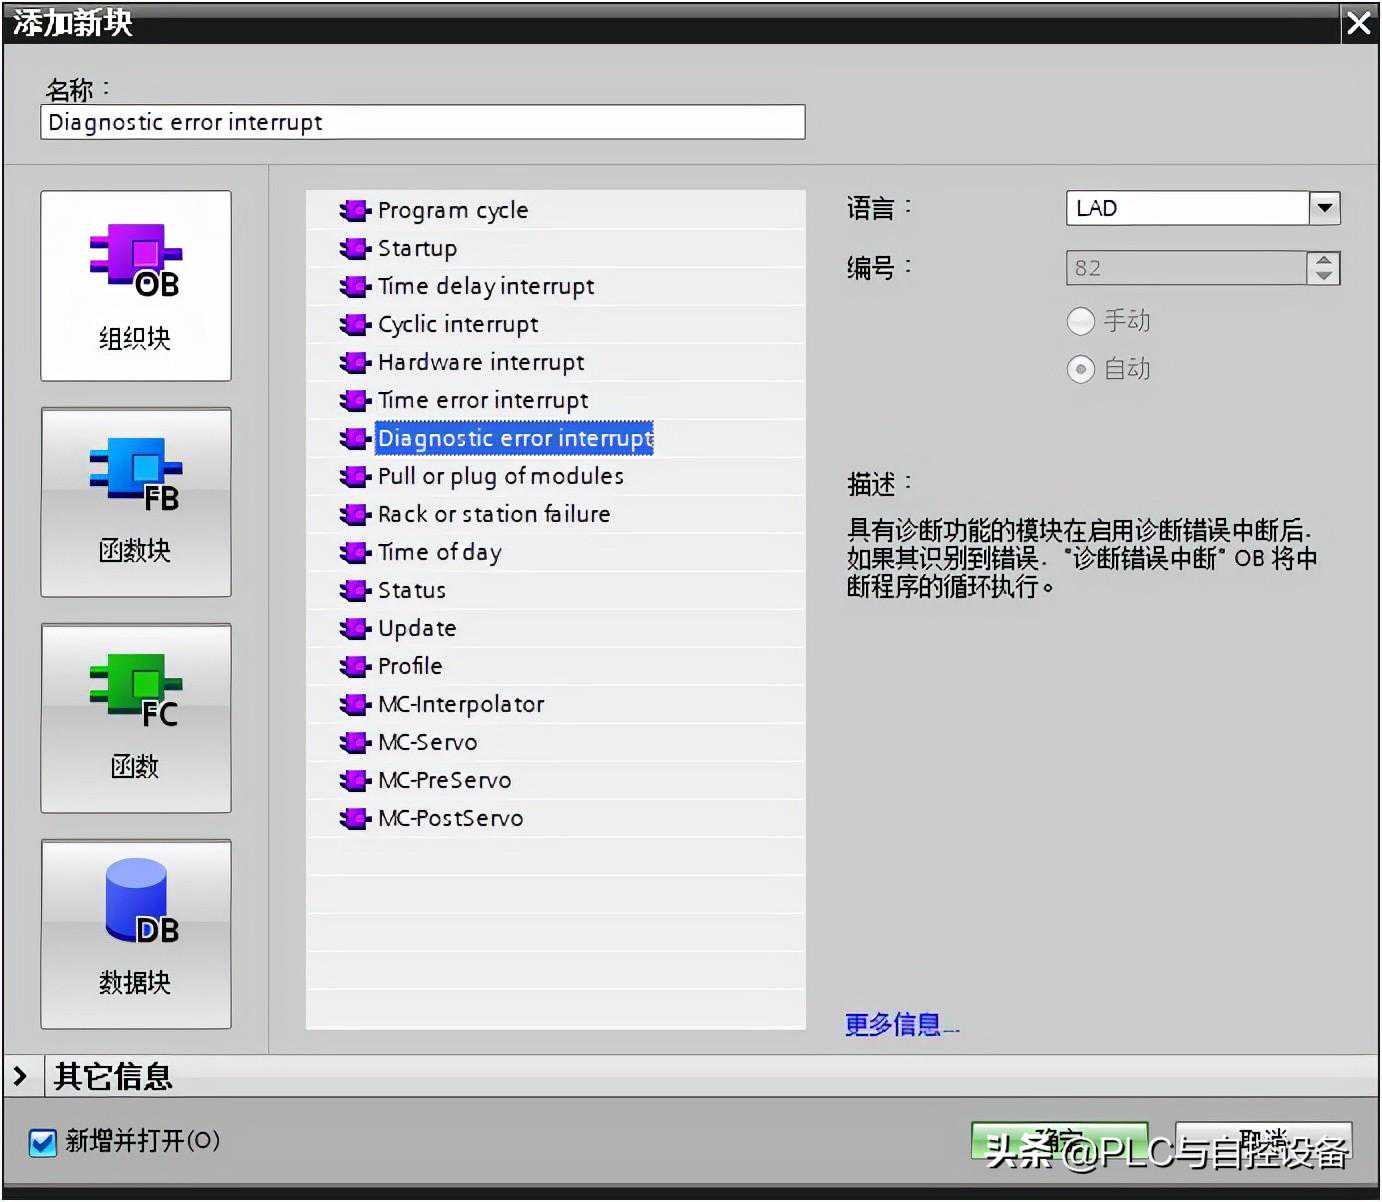Click the icon next to MC-Servo
The image size is (1382, 1202).
[x=354, y=743]
